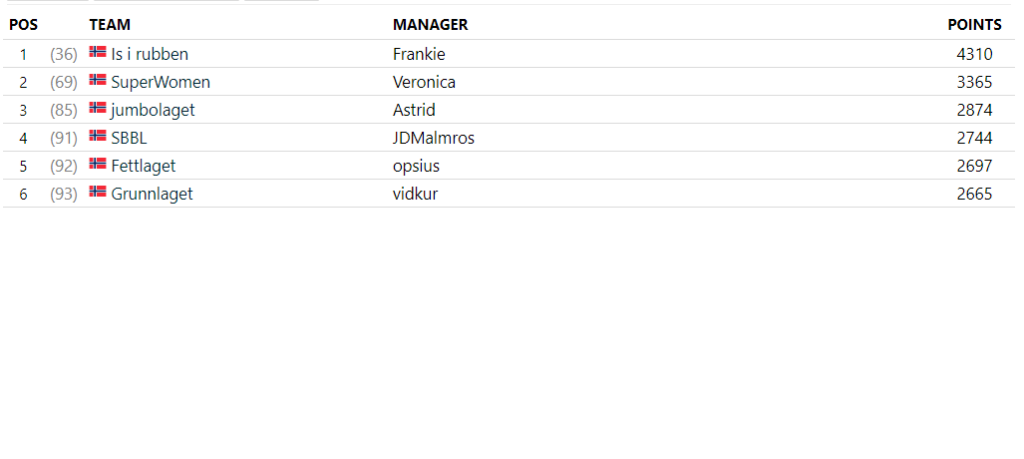Sort table by POS column header

[x=24, y=25]
